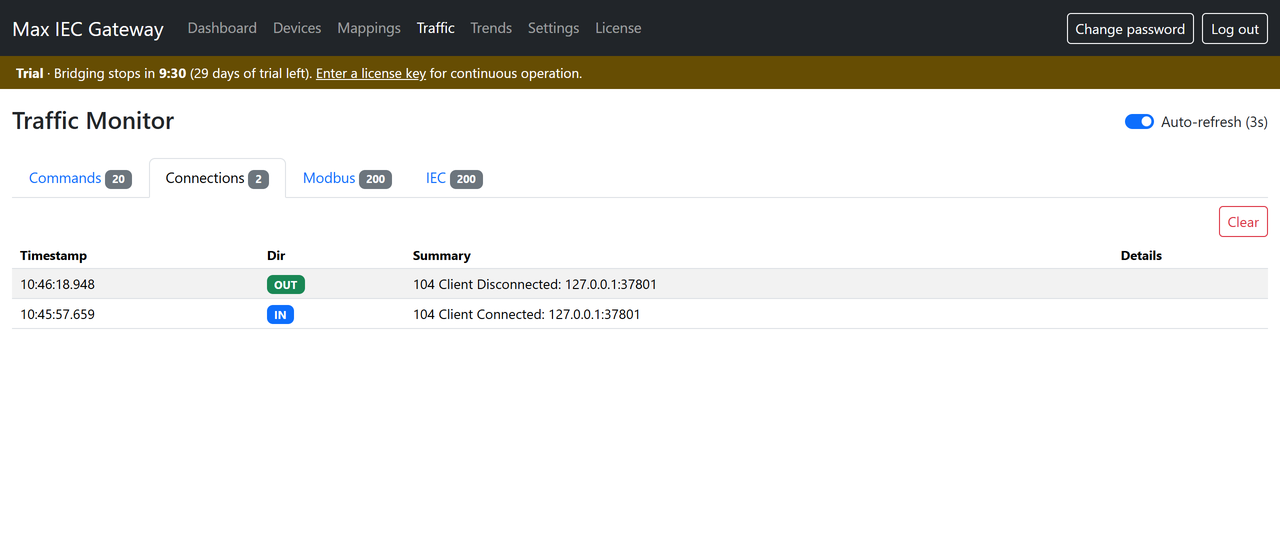This screenshot has height=560, width=1280.
Task: Follow the Enter a license key link
Action: (x=371, y=73)
